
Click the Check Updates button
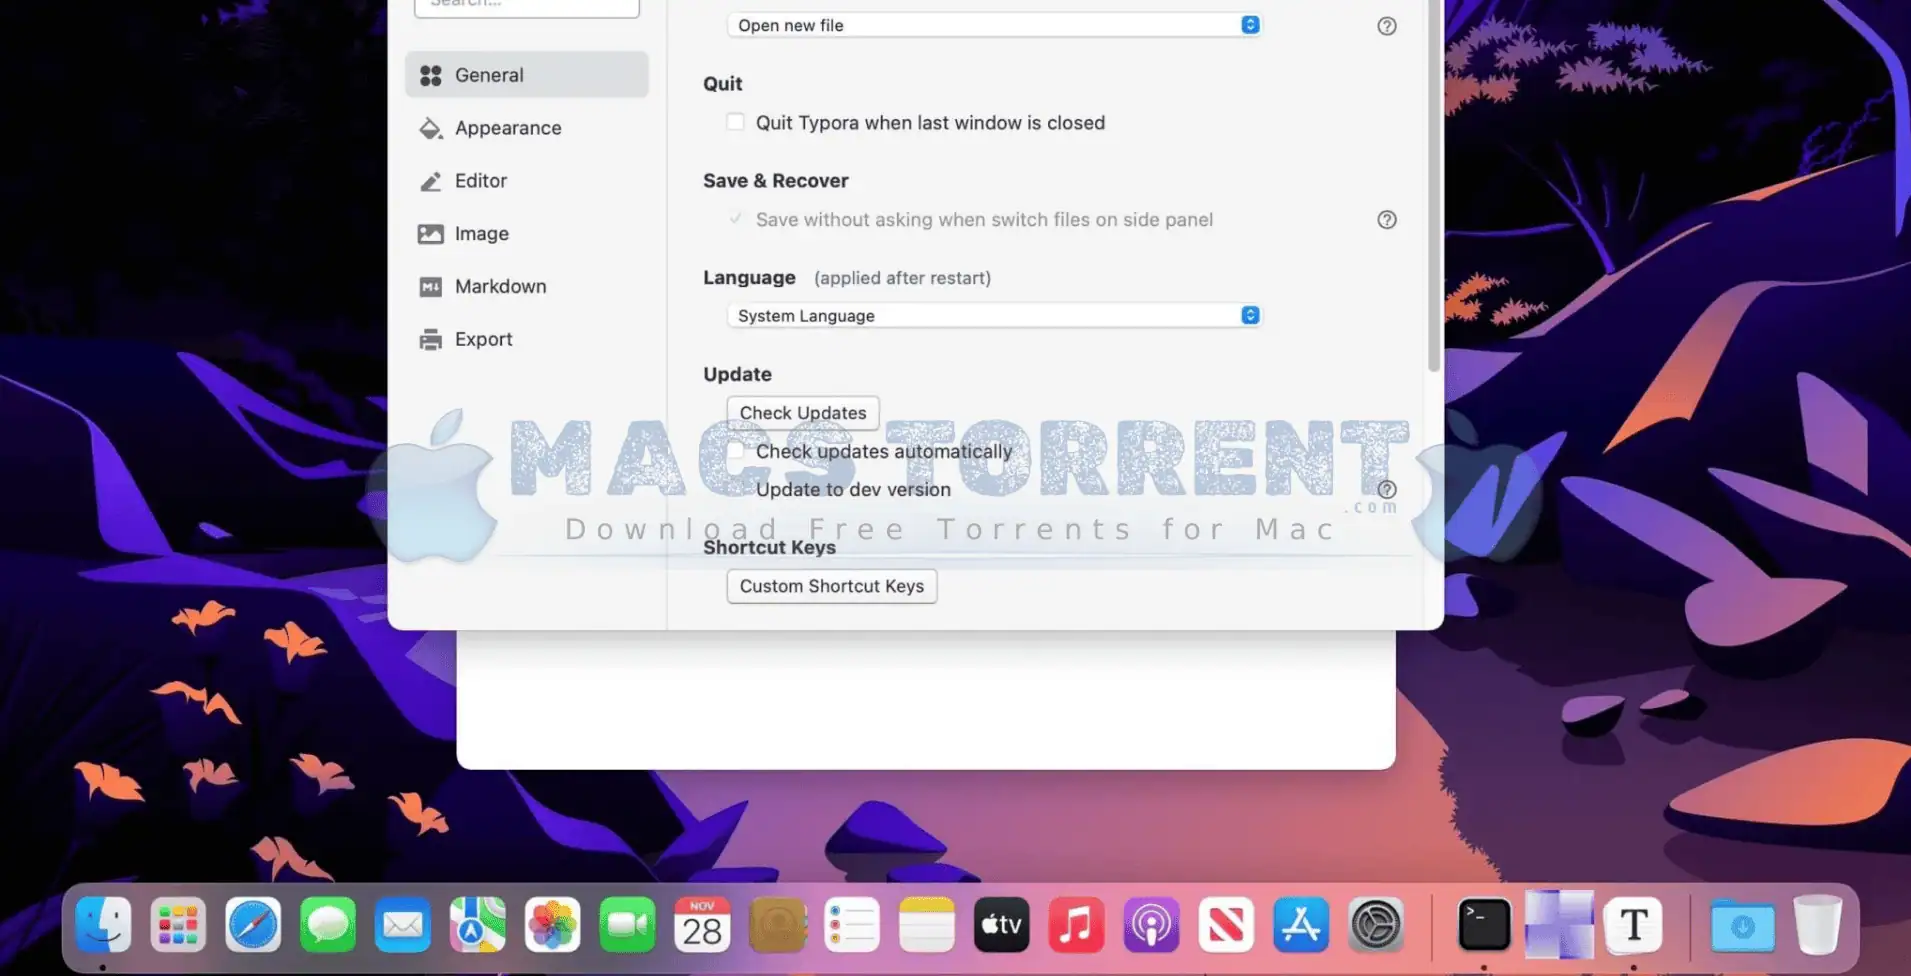(803, 413)
